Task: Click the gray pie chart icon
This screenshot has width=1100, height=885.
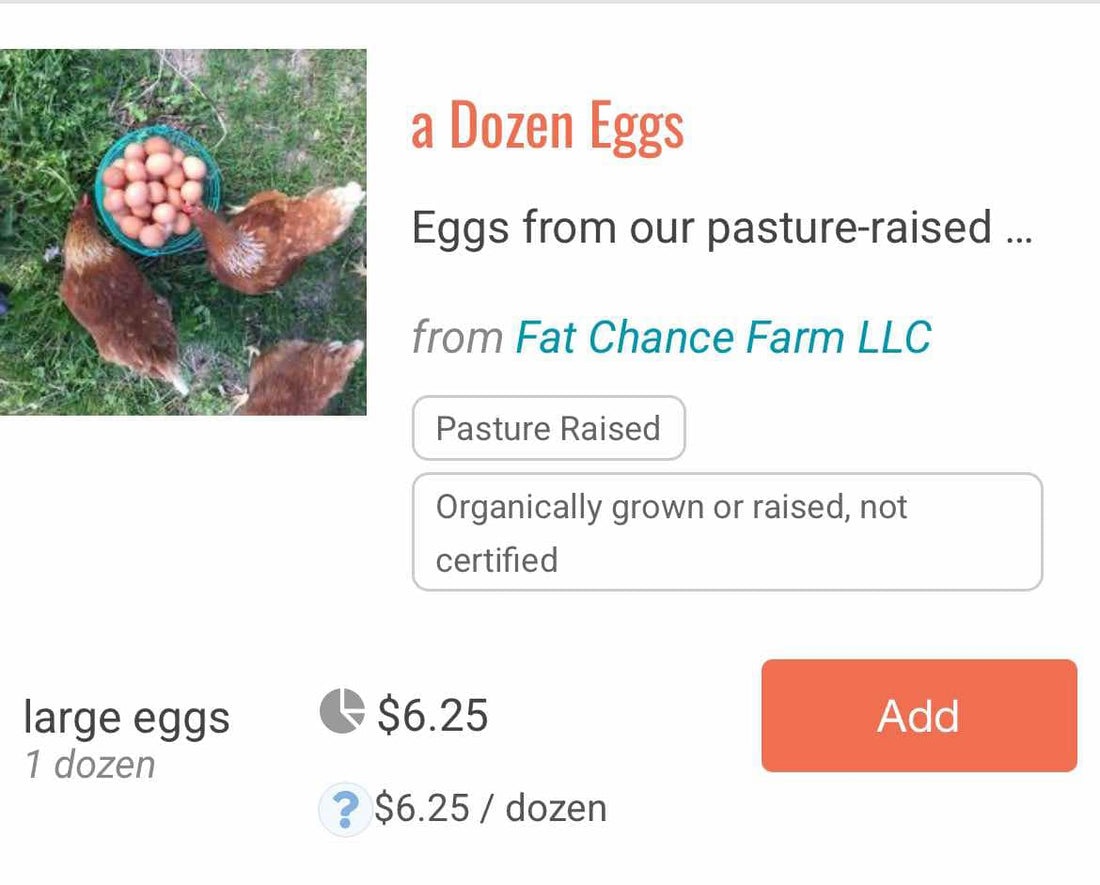Action: point(340,711)
